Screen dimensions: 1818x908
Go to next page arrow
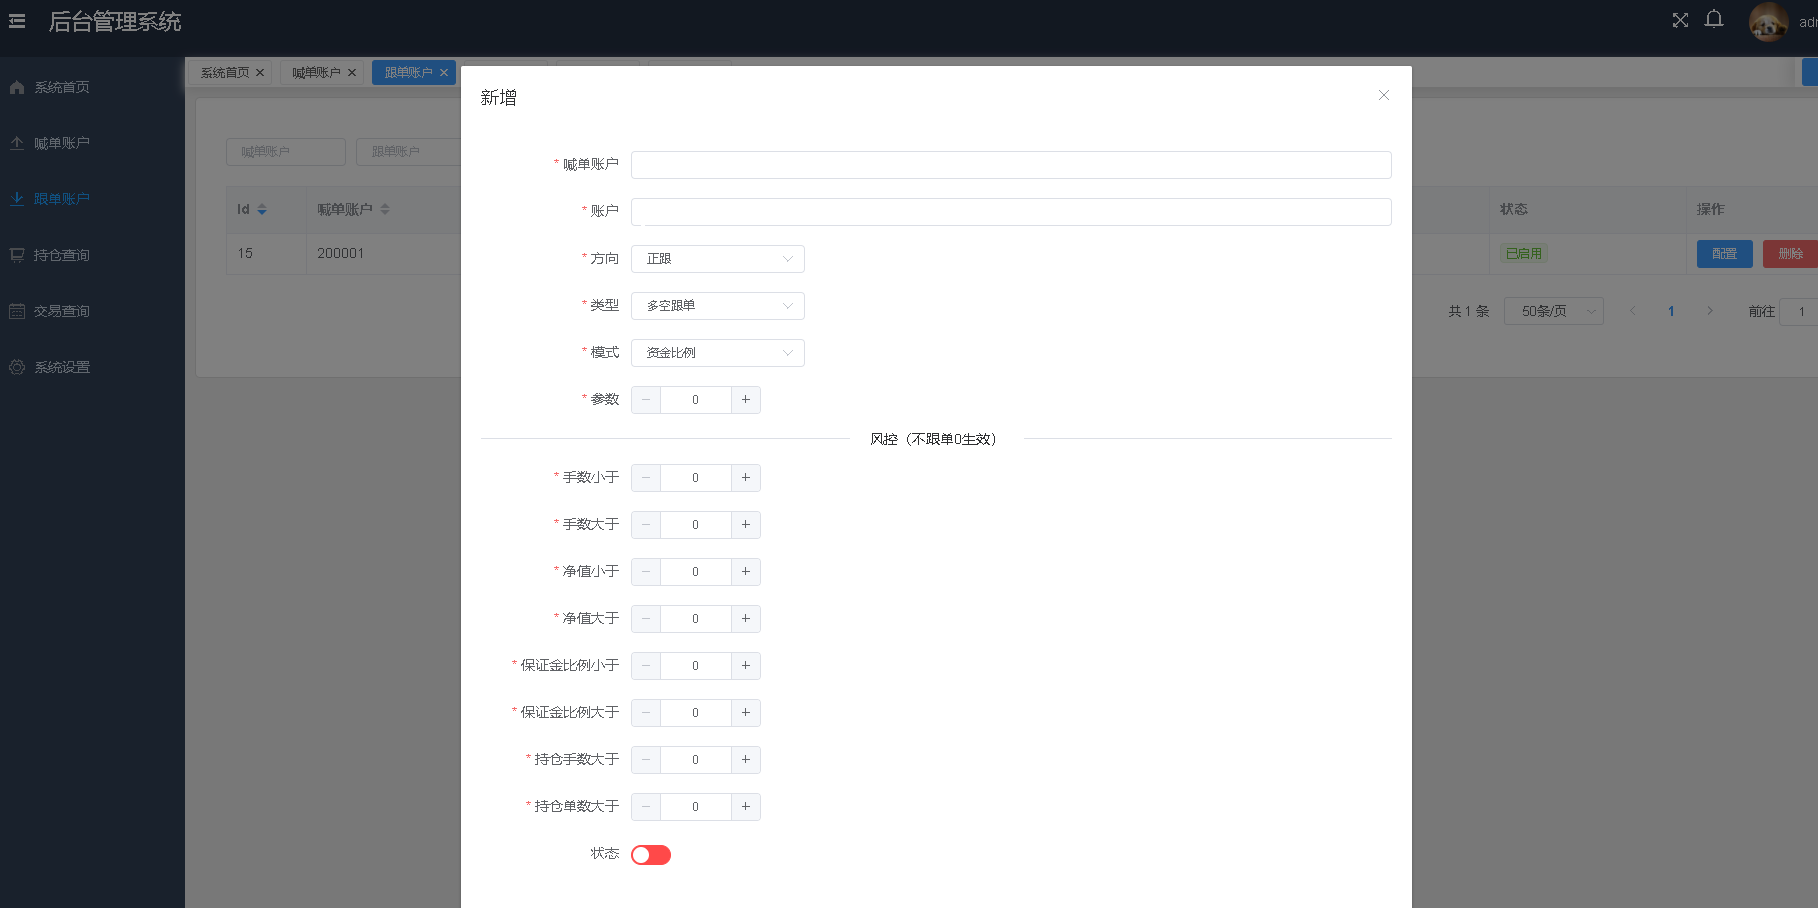(1710, 311)
